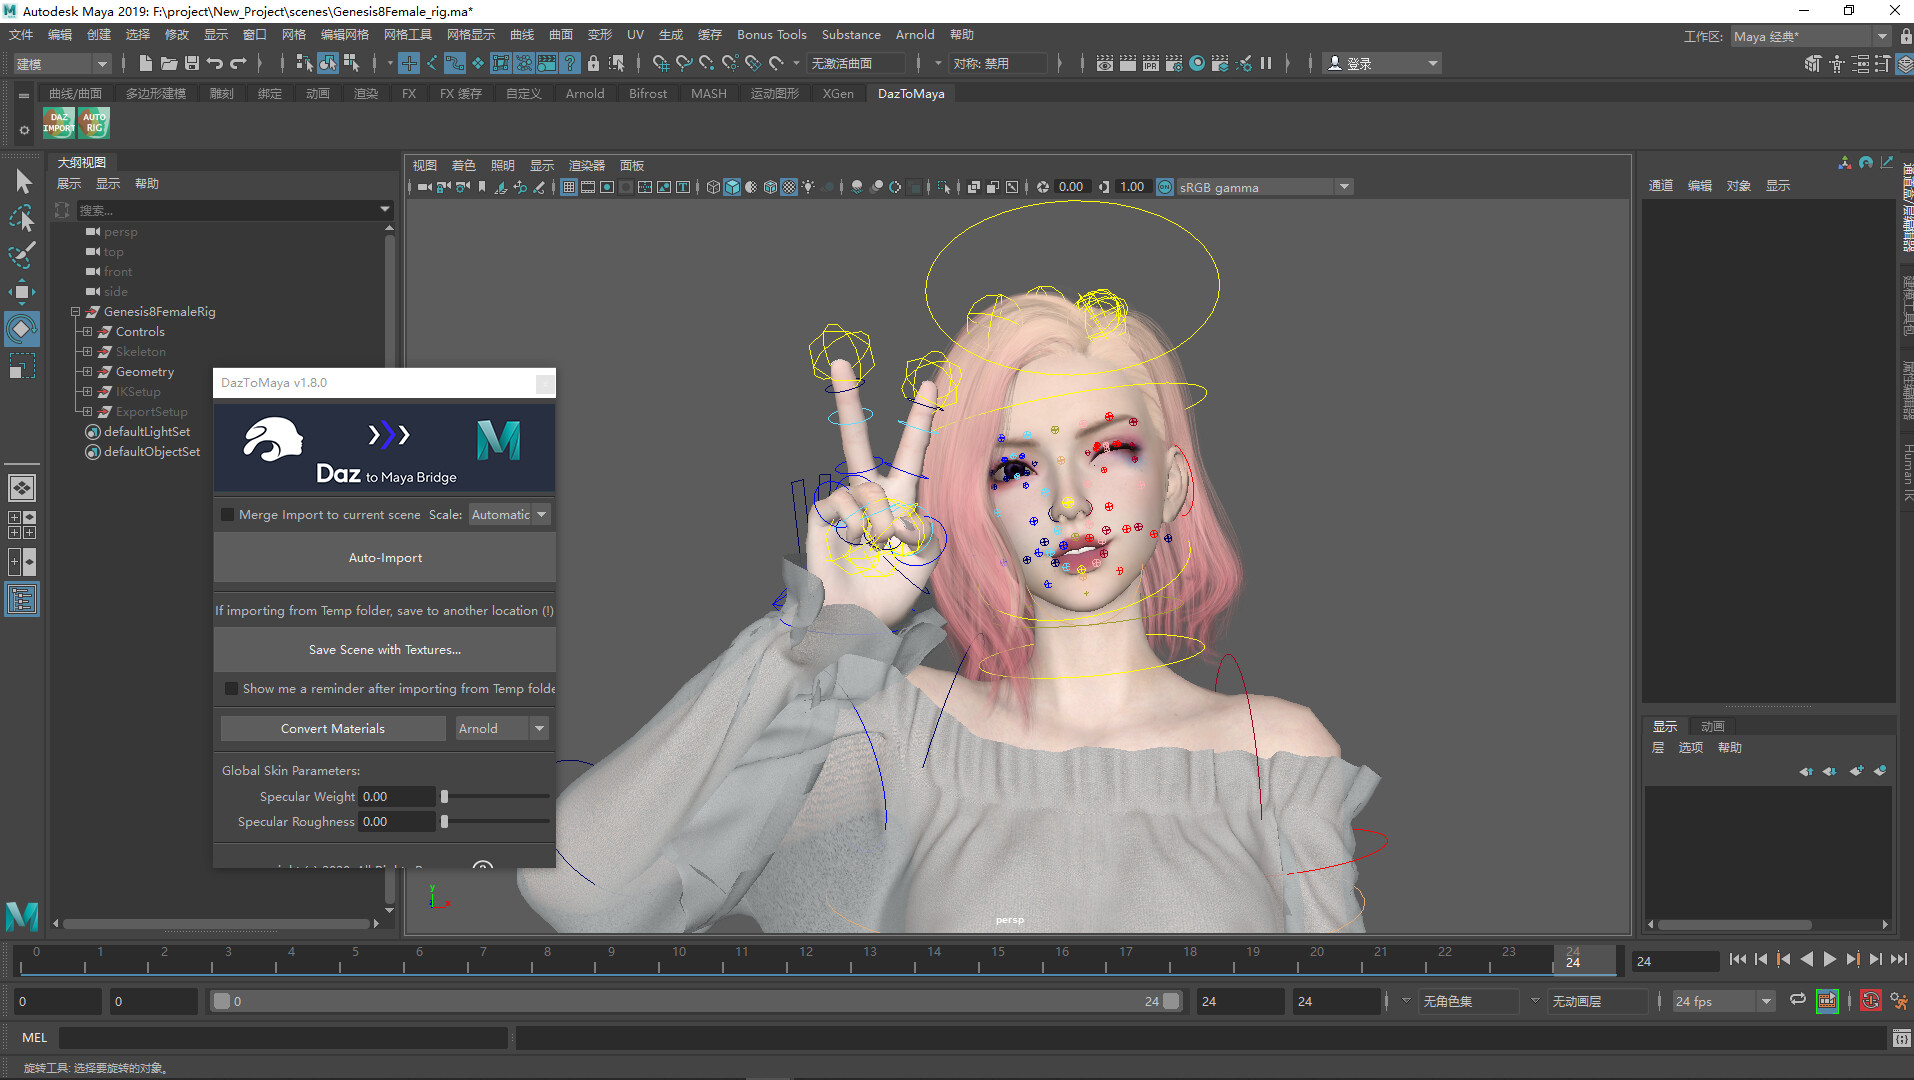Open the 24 fps frame rate dropdown
Image resolution: width=1914 pixels, height=1080 pixels.
[x=1723, y=1001]
